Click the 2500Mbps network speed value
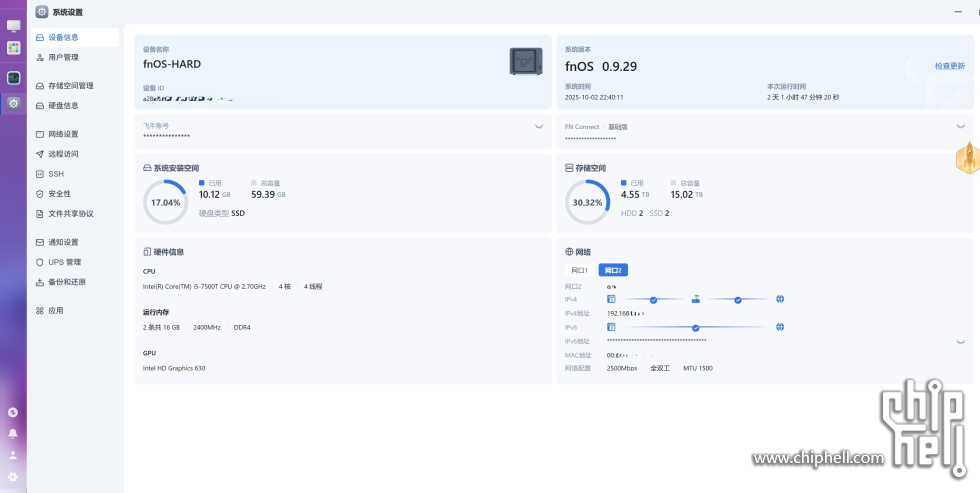This screenshot has height=493, width=980. pyautogui.click(x=622, y=369)
